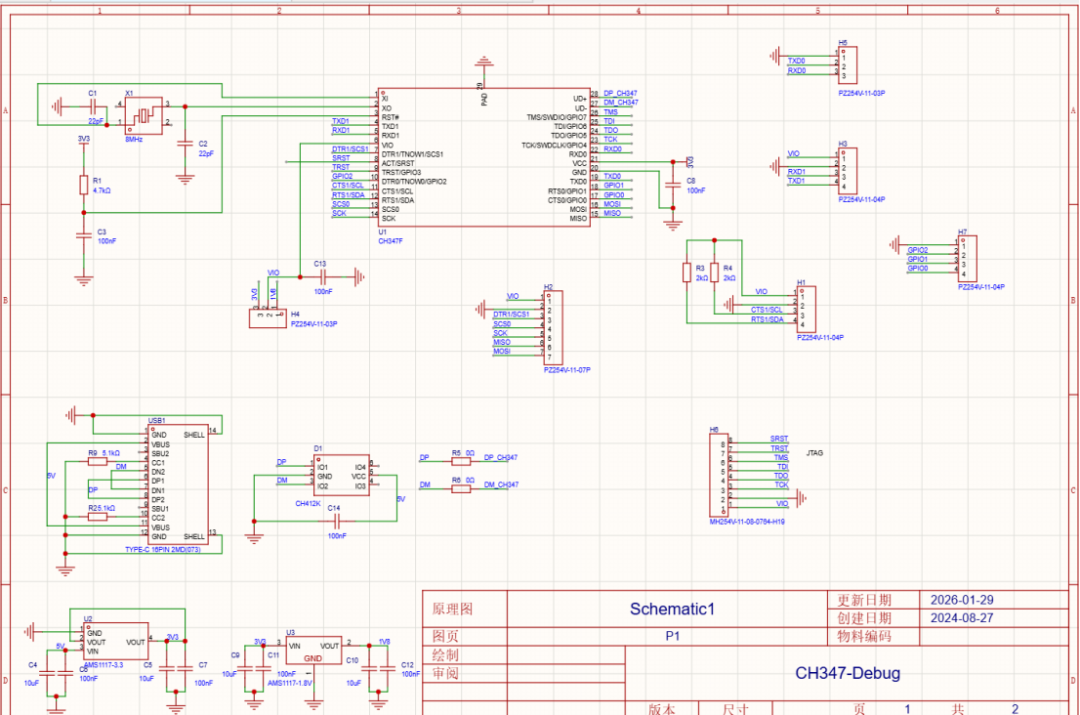Select capacitor C14 below D1
Image resolution: width=1080 pixels, height=715 pixels.
pyautogui.click(x=337, y=521)
